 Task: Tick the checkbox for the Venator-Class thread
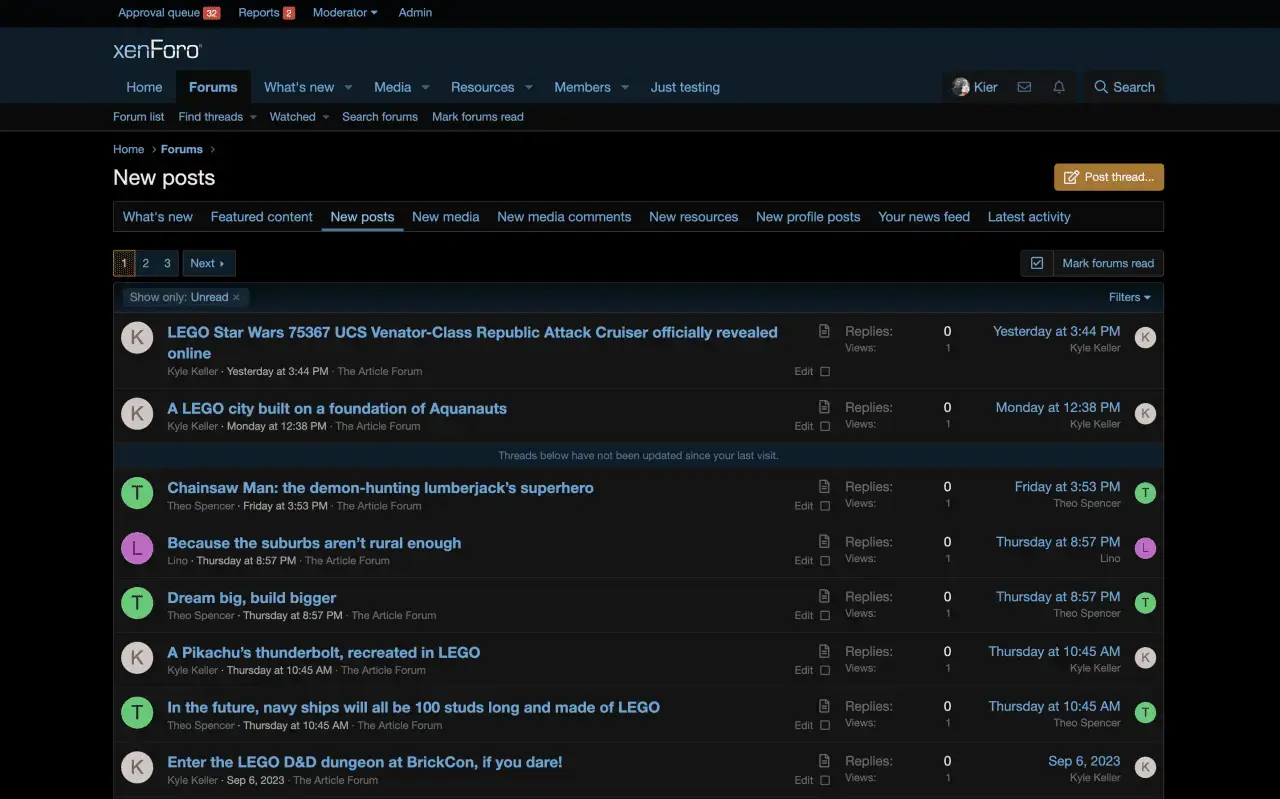pos(825,371)
